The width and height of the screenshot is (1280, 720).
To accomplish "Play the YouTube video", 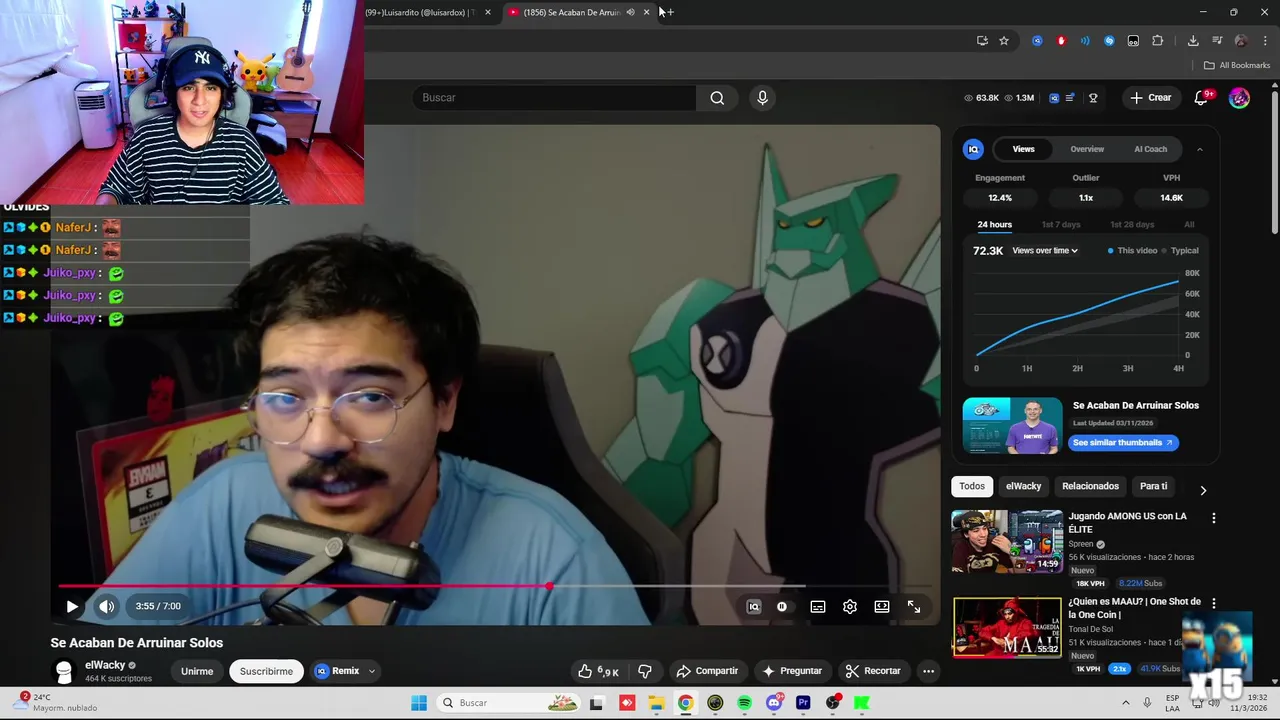I will [x=72, y=606].
